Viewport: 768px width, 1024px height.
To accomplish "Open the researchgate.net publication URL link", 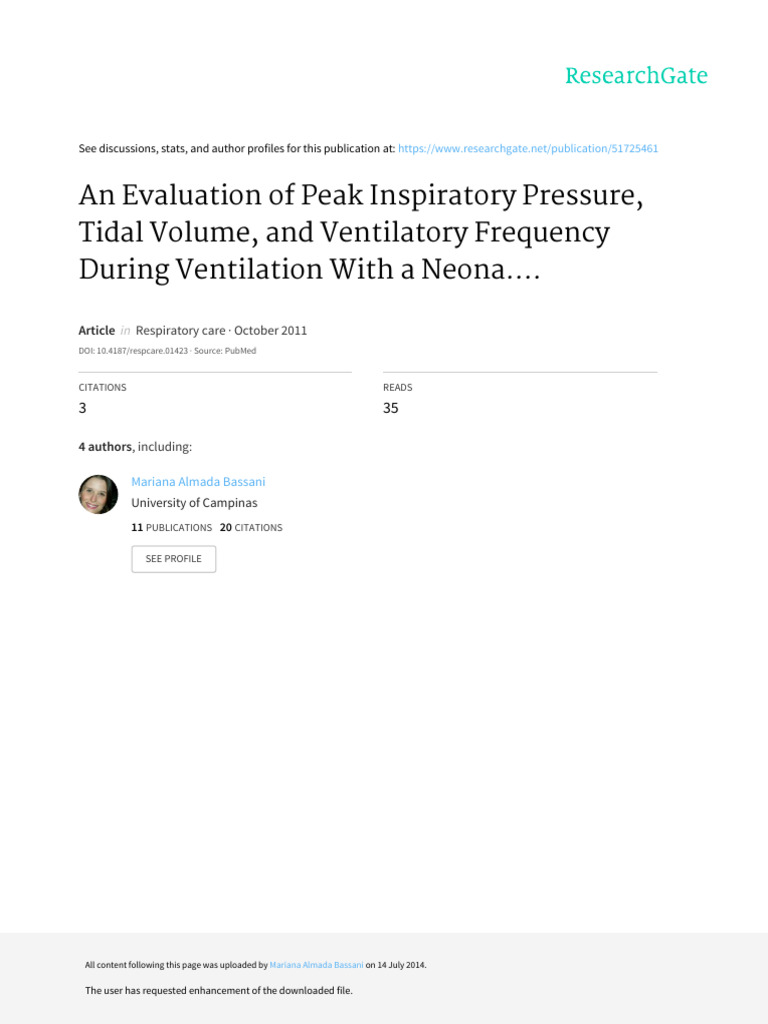I will click(528, 148).
